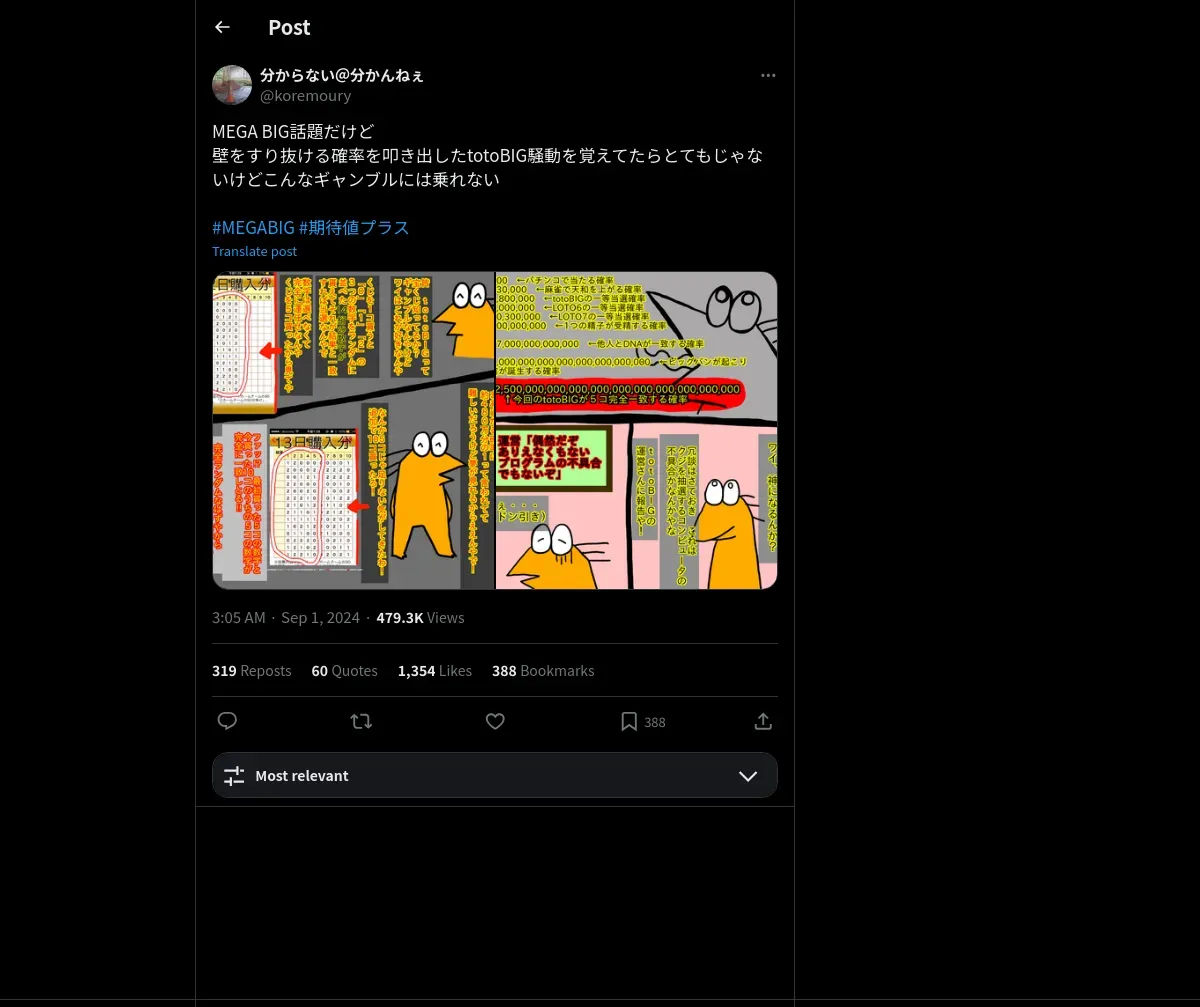Screen dimensions: 1200x1007
Task: Like the post with the heart icon
Action: click(x=495, y=721)
